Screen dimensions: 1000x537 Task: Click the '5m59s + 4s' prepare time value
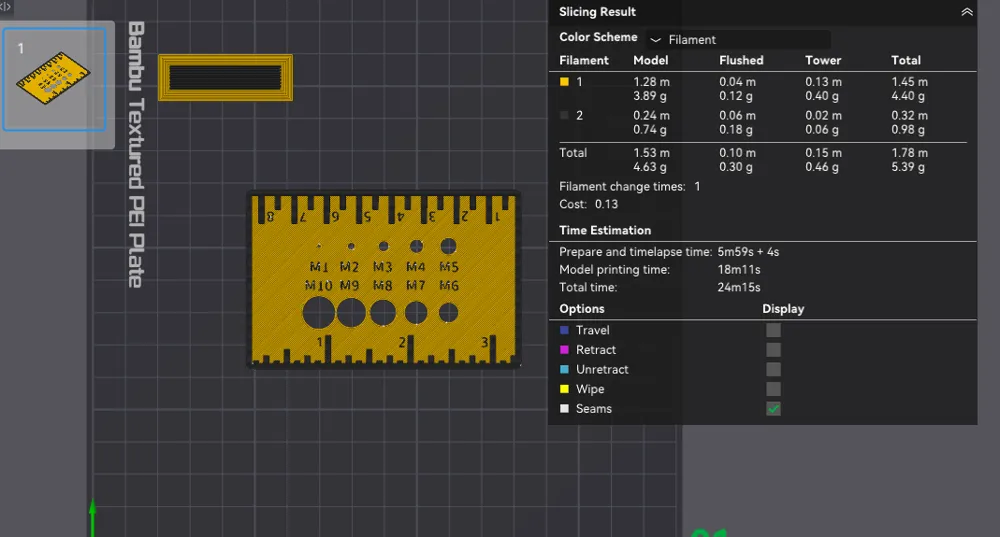tap(748, 252)
